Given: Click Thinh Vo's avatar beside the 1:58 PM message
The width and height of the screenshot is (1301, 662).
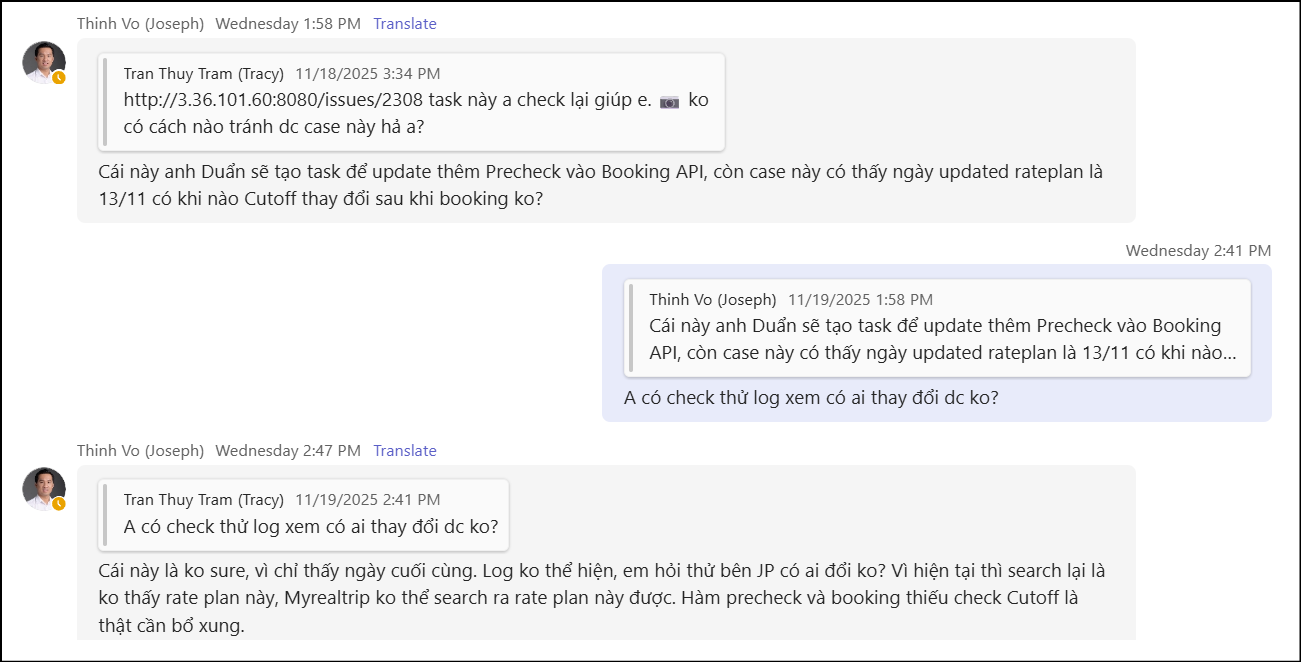Looking at the screenshot, I should click(44, 62).
